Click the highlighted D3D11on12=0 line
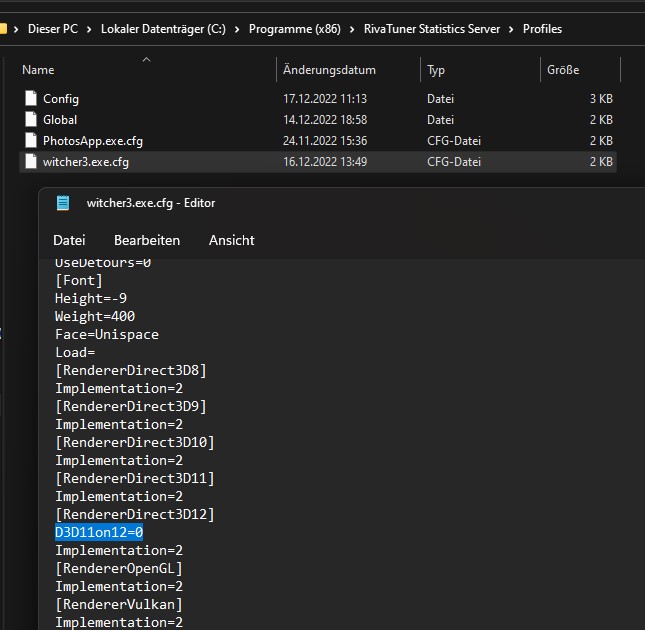645x630 pixels. (99, 532)
